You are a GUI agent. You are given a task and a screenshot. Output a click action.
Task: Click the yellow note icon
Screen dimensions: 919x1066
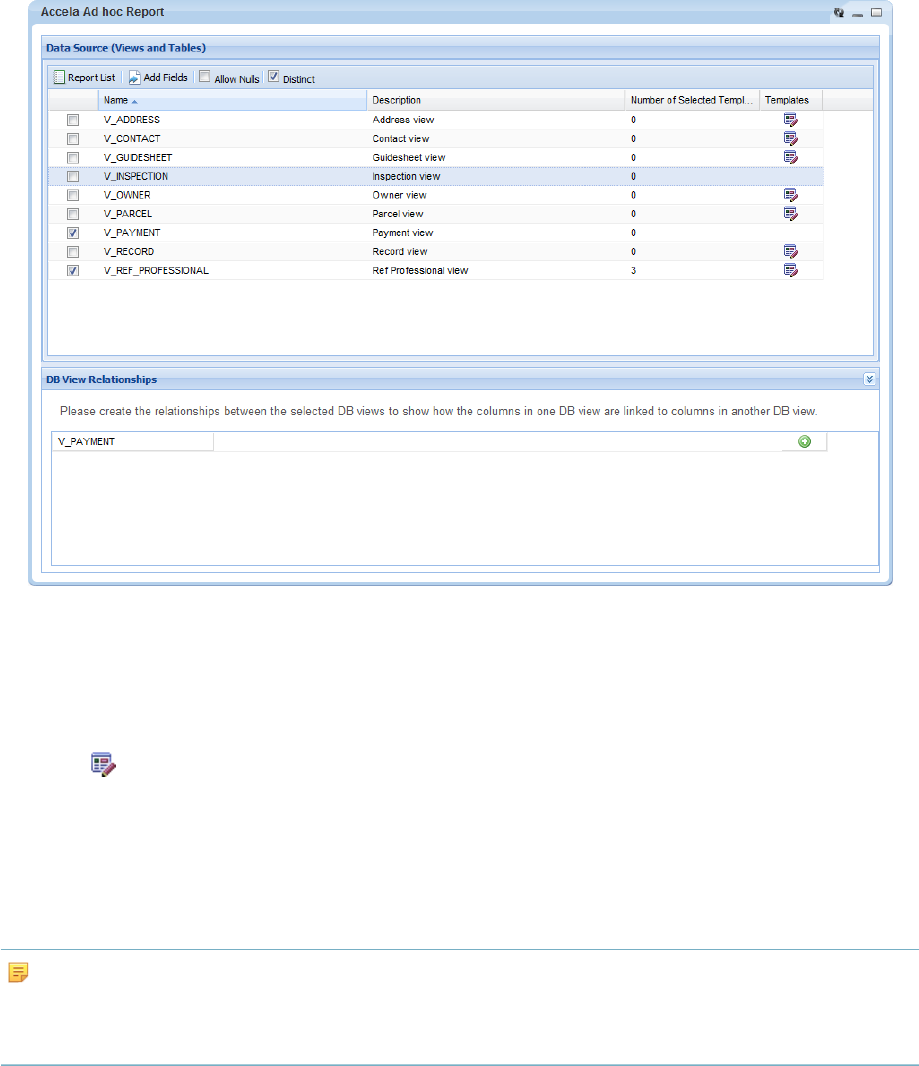18,972
